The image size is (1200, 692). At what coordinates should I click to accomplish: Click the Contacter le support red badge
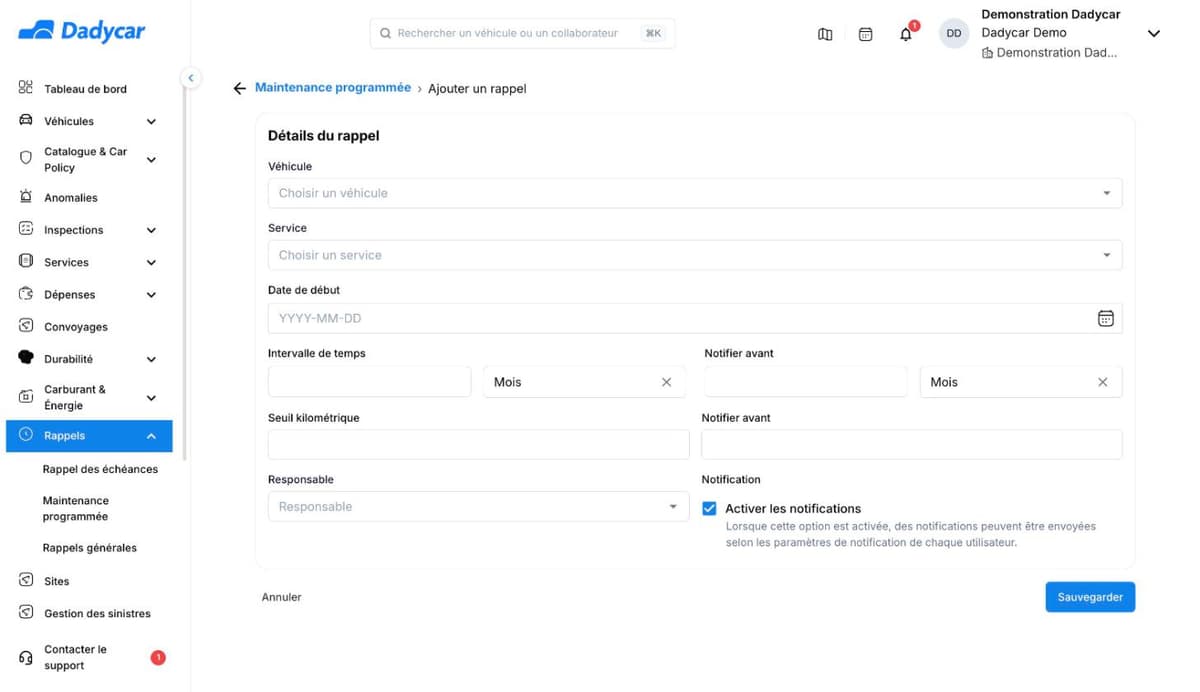(x=158, y=657)
